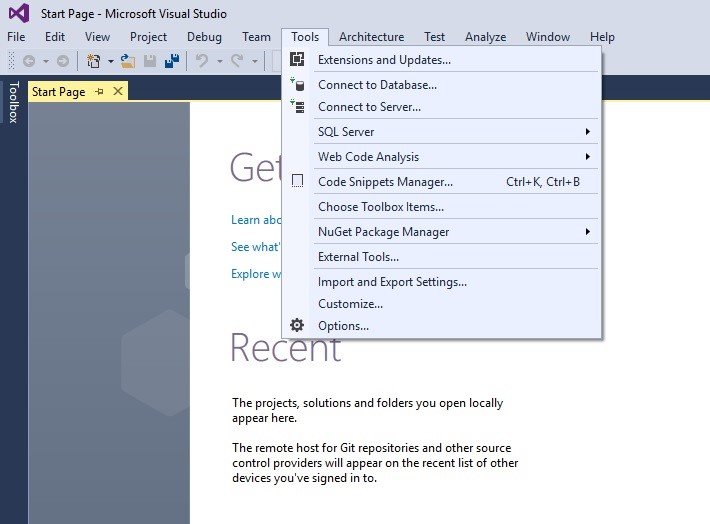This screenshot has height=524, width=710.
Task: Open the Debug menu
Action: point(204,37)
